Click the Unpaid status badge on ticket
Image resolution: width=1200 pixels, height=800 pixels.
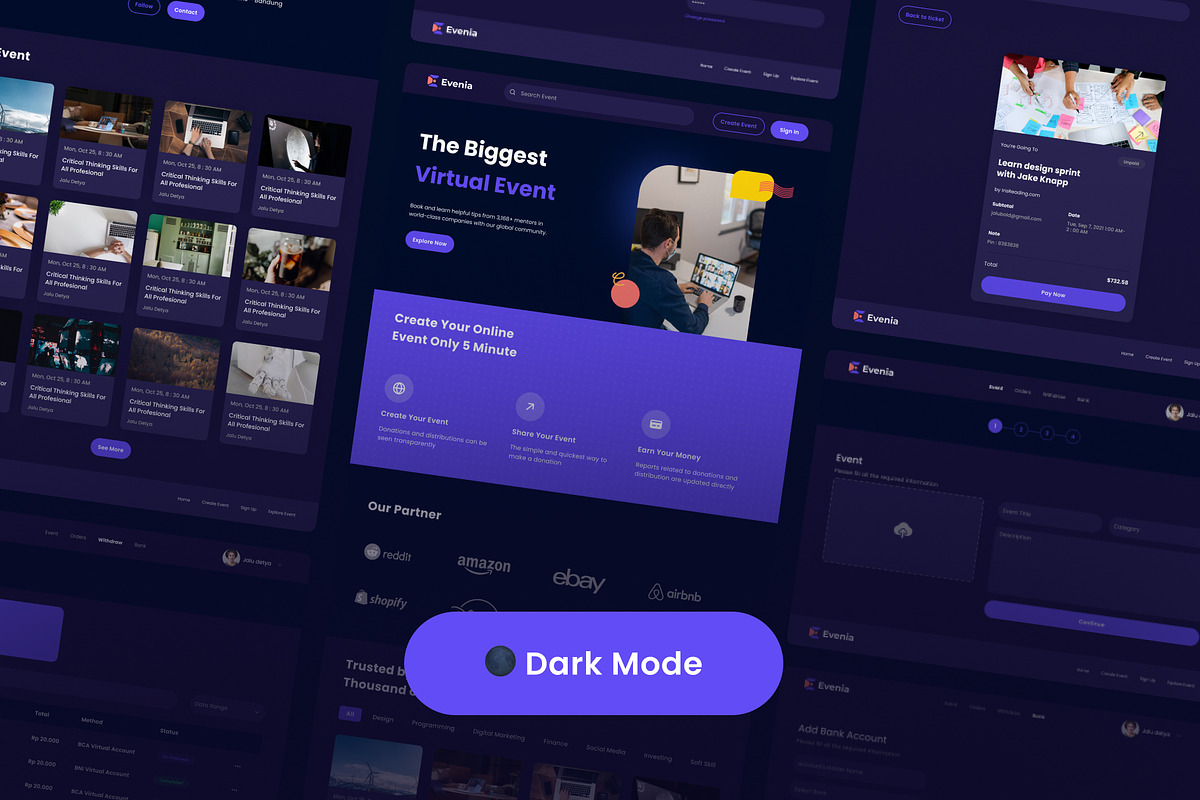1131,162
